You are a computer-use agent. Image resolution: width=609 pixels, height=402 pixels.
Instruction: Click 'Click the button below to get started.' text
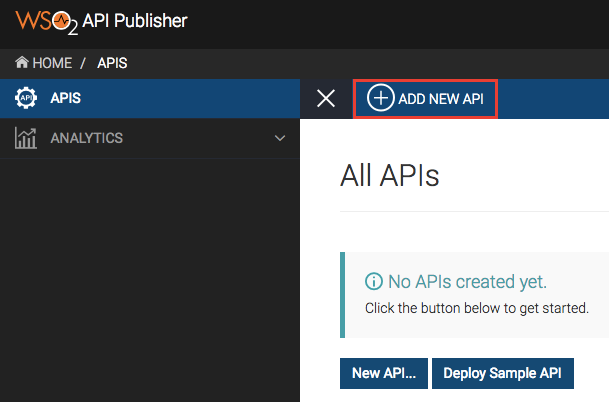477,308
